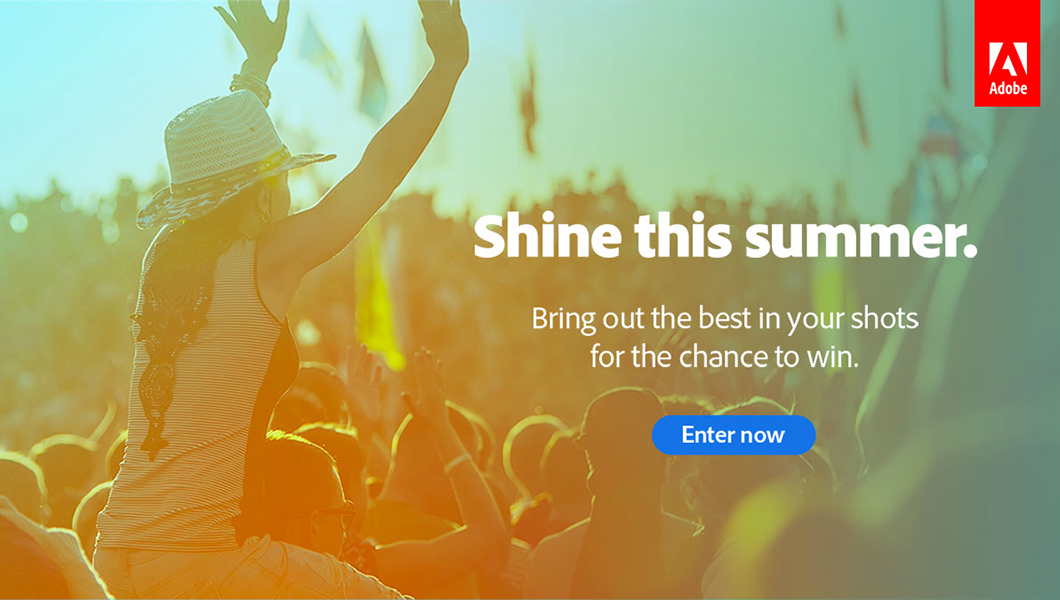Image resolution: width=1060 pixels, height=600 pixels.
Task: Click the yellow flag in the crowd
Action: [379, 297]
